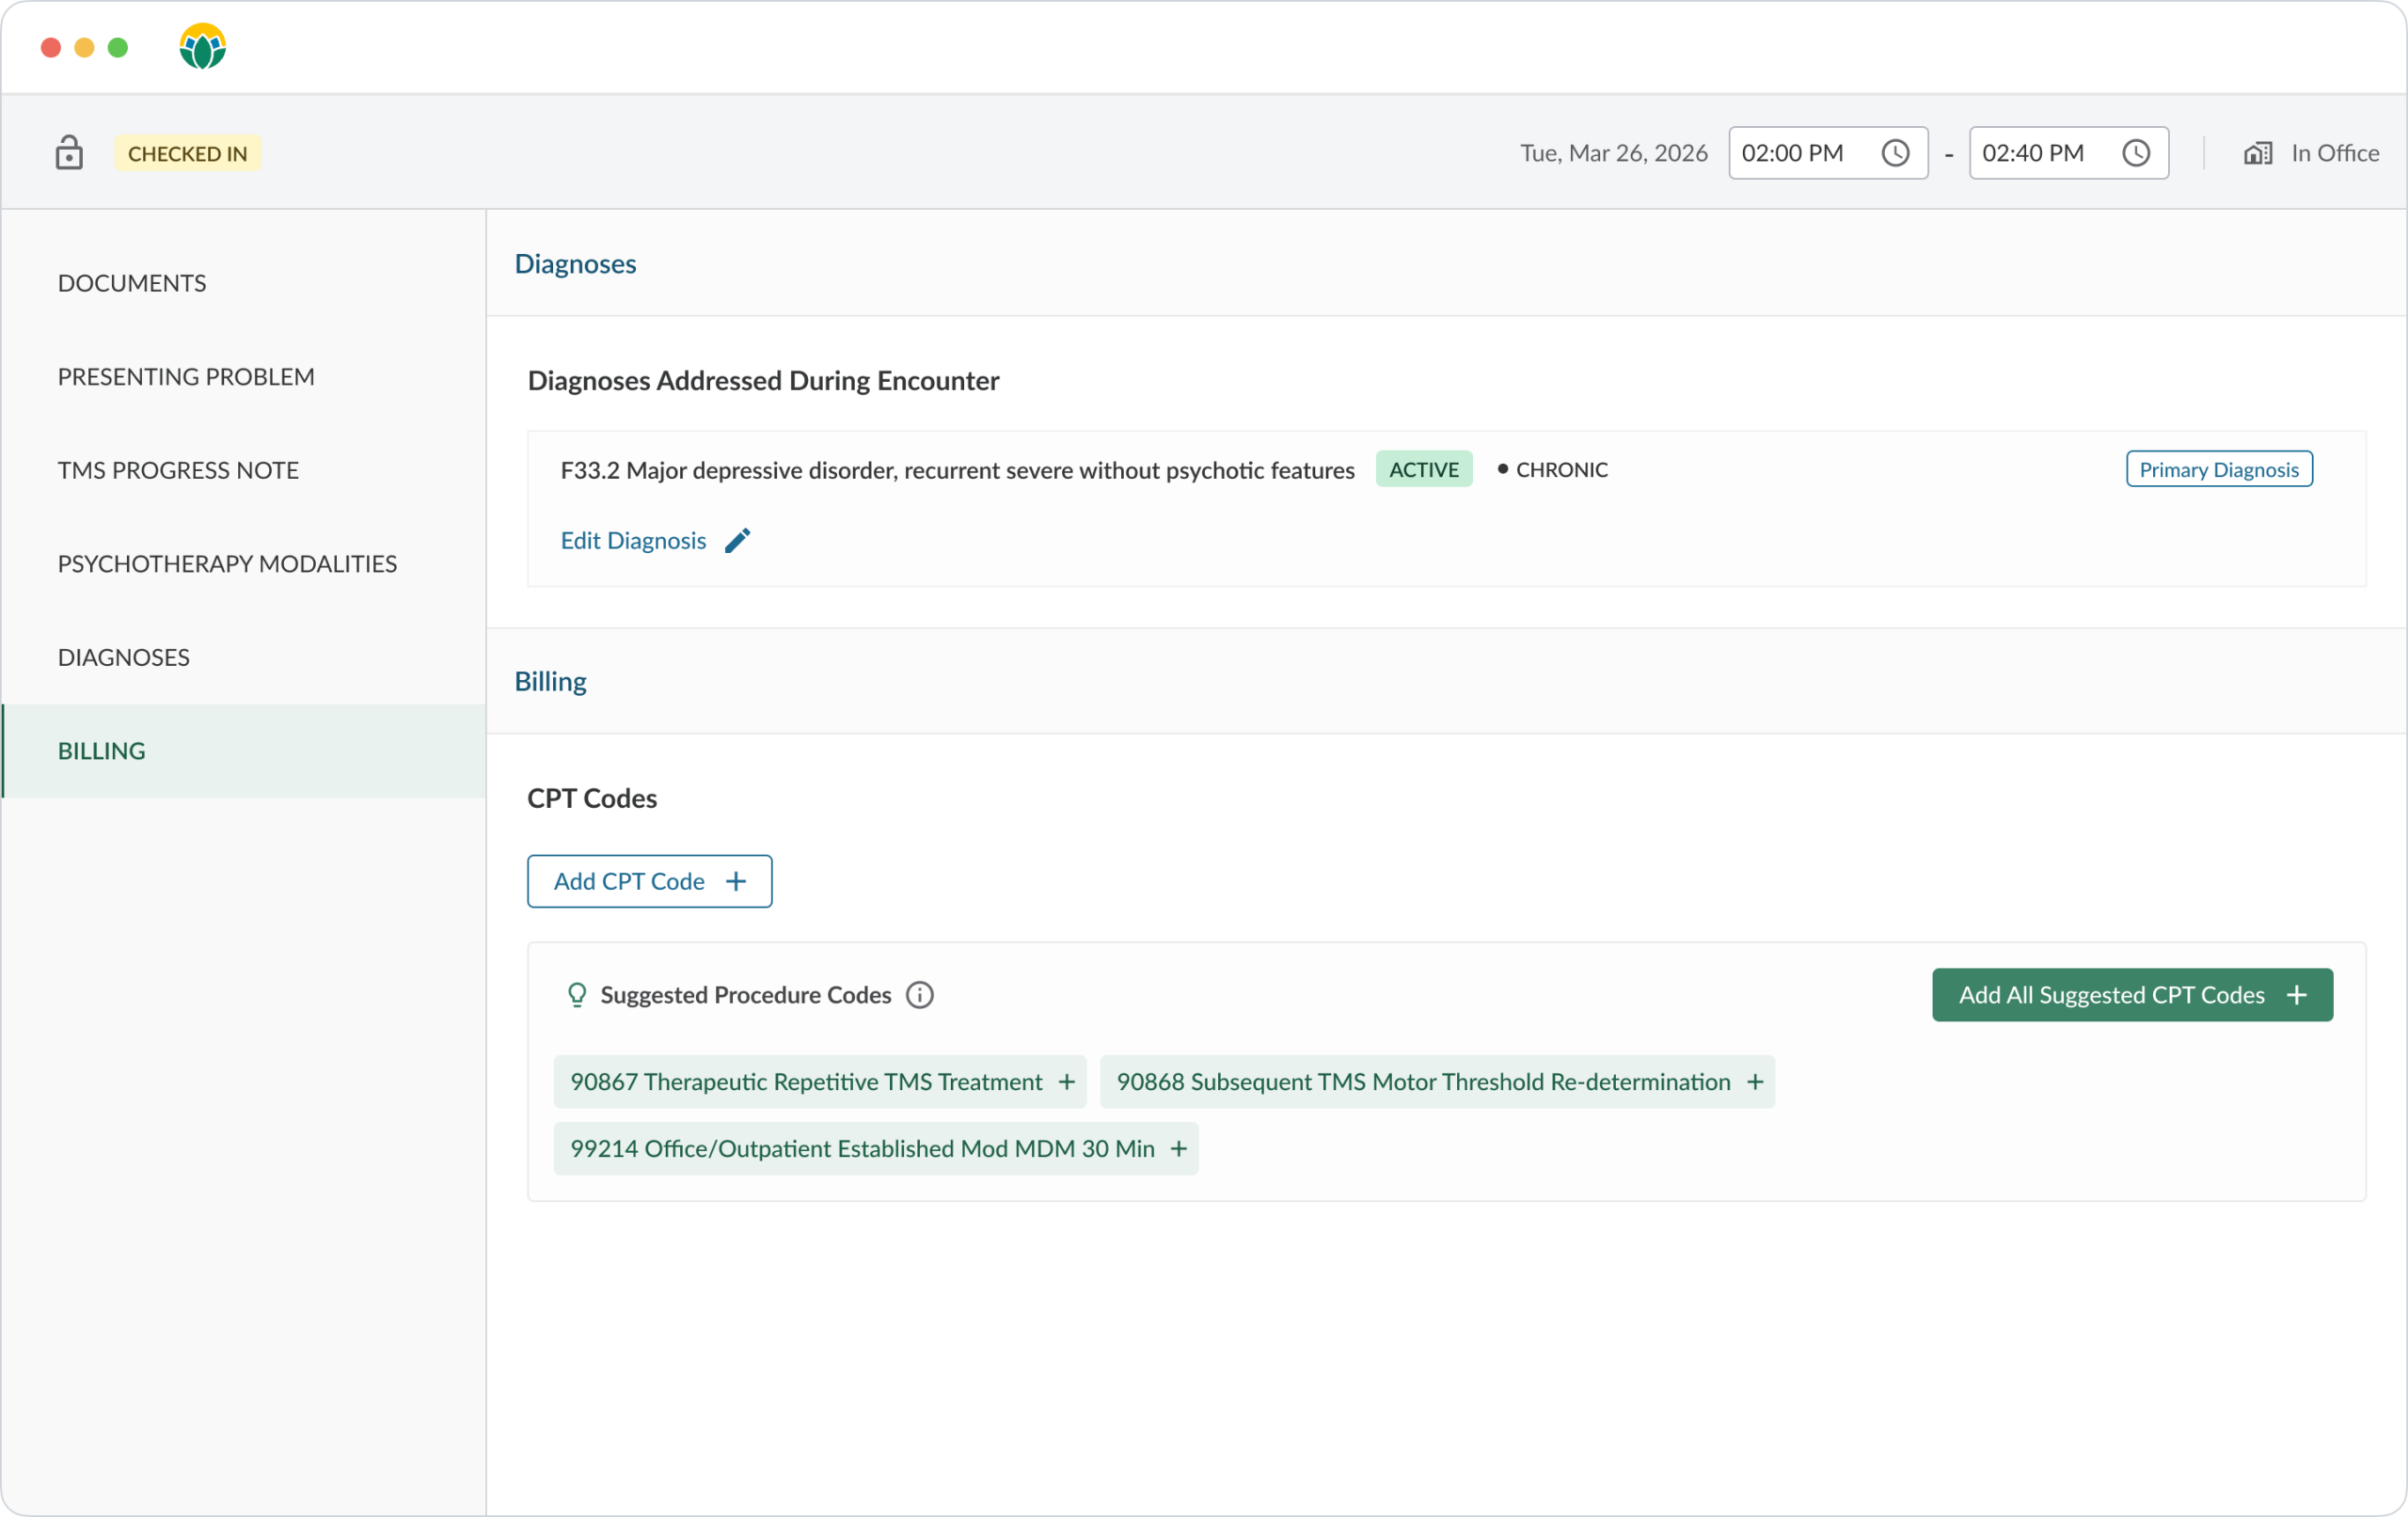Click the CHECKED IN status badge
This screenshot has height=1517, width=2408.
pyautogui.click(x=188, y=152)
